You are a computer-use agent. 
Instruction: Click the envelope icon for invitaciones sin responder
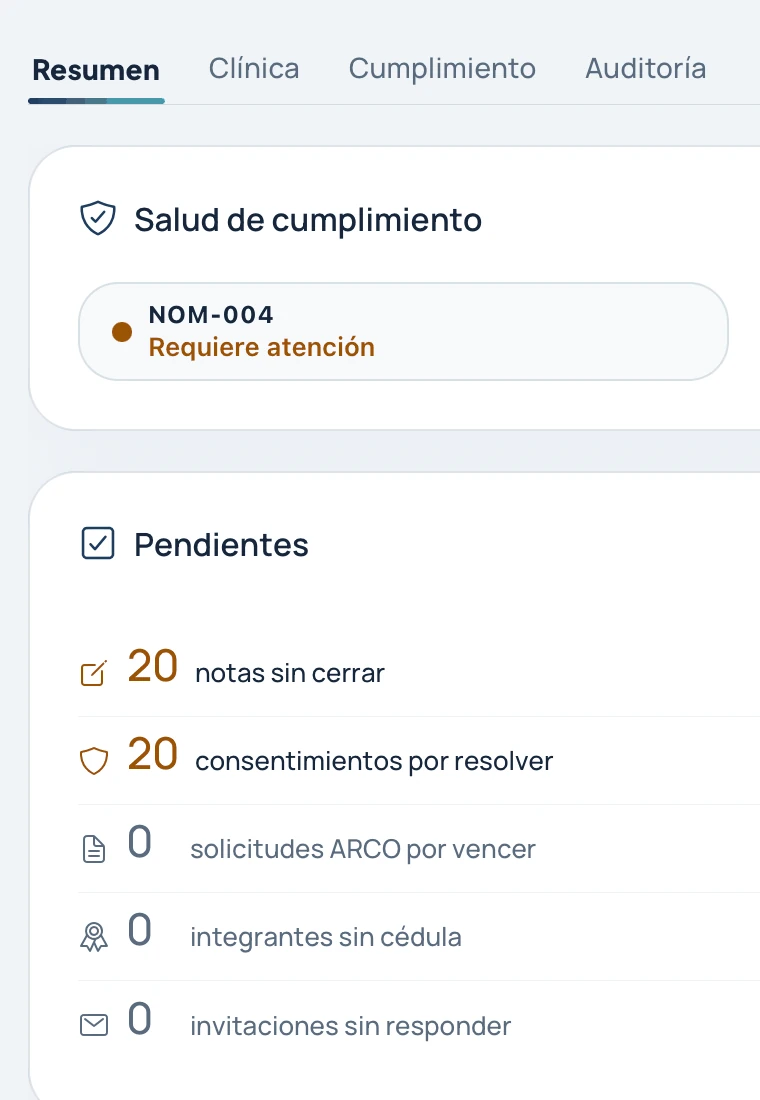94,1025
